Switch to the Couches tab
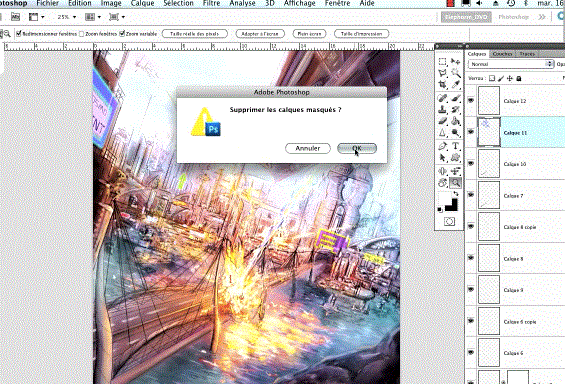The height and width of the screenshot is (384, 565). click(502, 54)
